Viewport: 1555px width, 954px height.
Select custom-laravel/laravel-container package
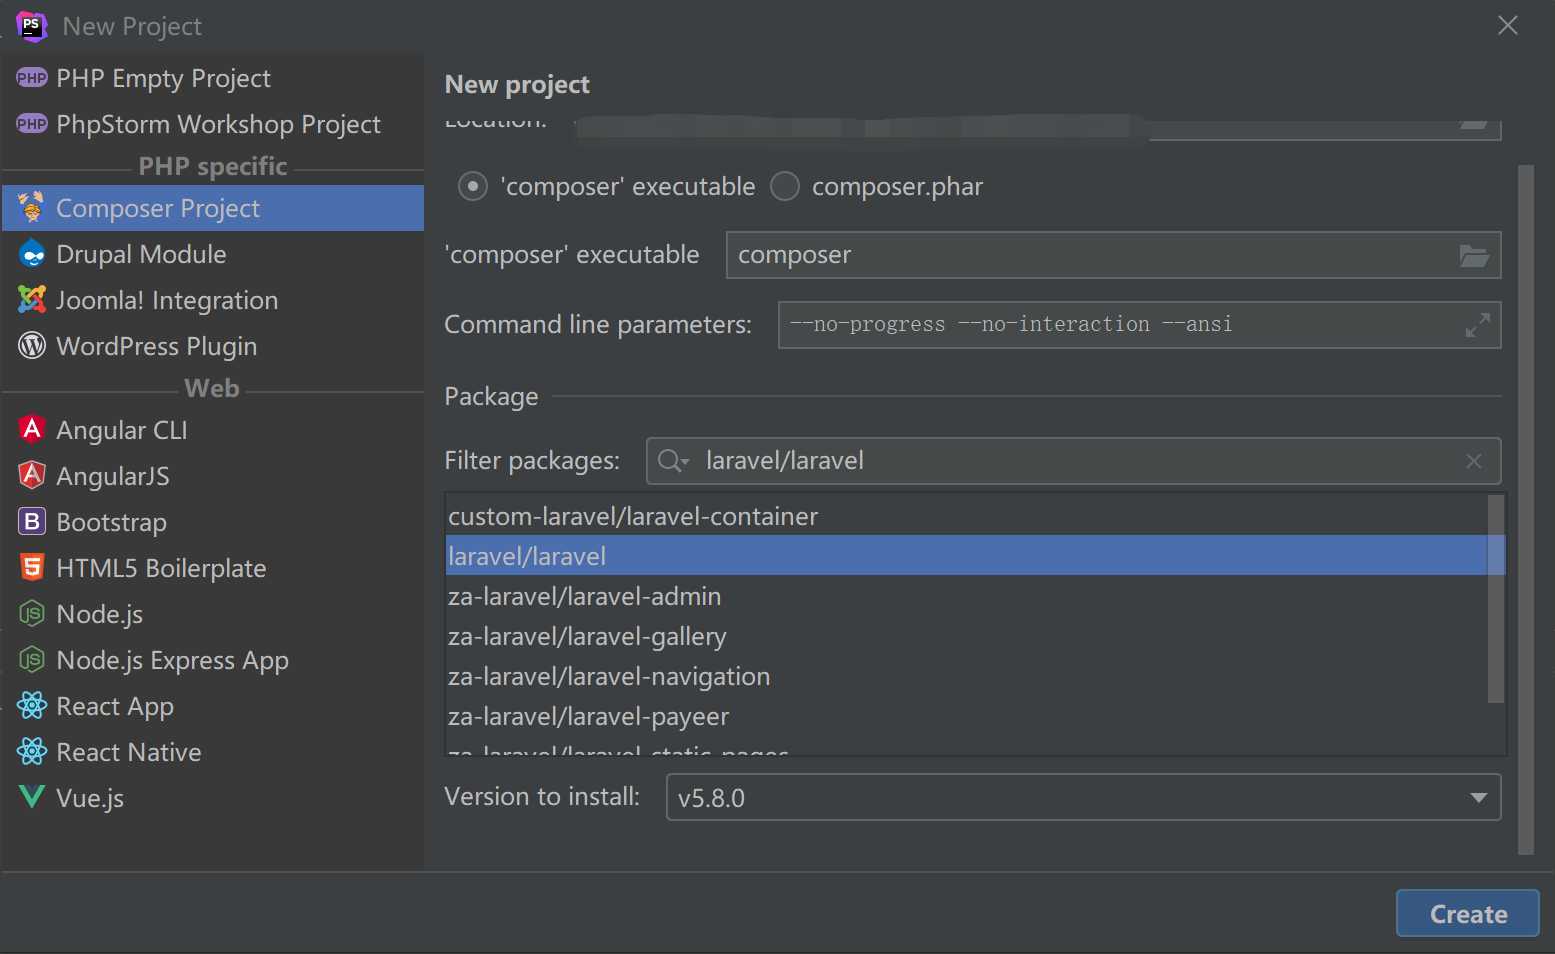click(966, 516)
